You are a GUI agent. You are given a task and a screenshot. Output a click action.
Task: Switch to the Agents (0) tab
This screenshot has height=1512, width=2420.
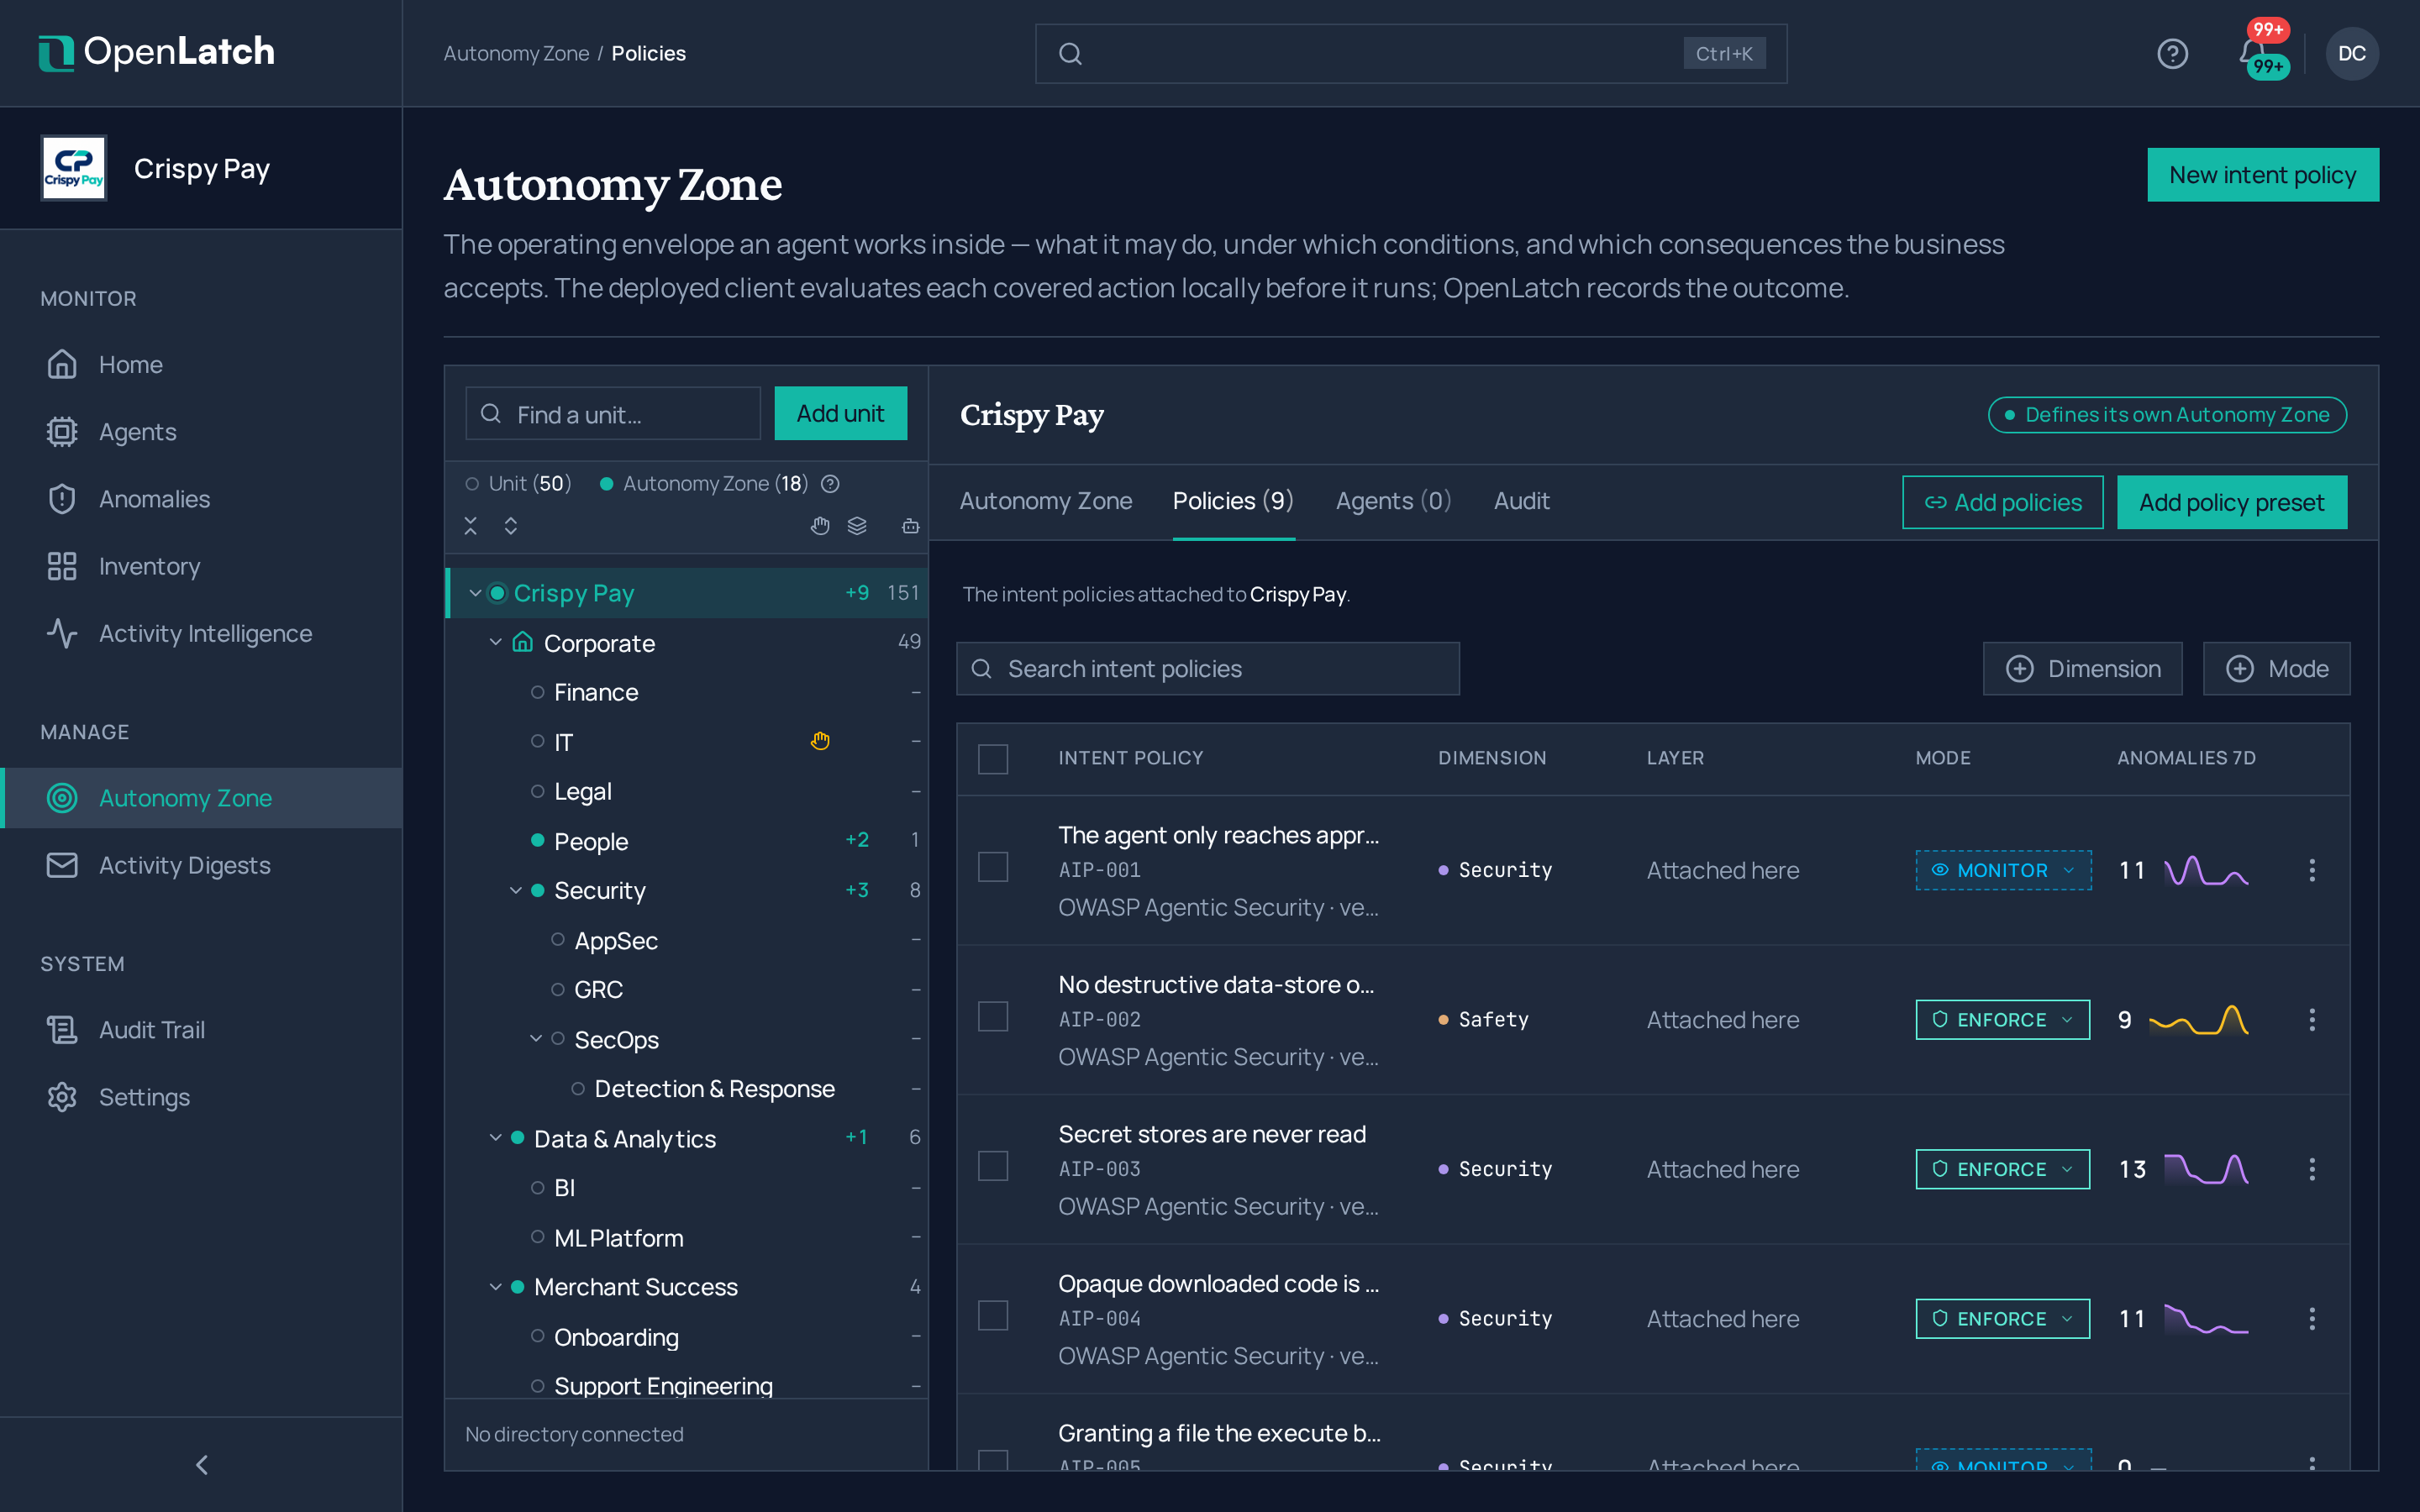pos(1393,501)
